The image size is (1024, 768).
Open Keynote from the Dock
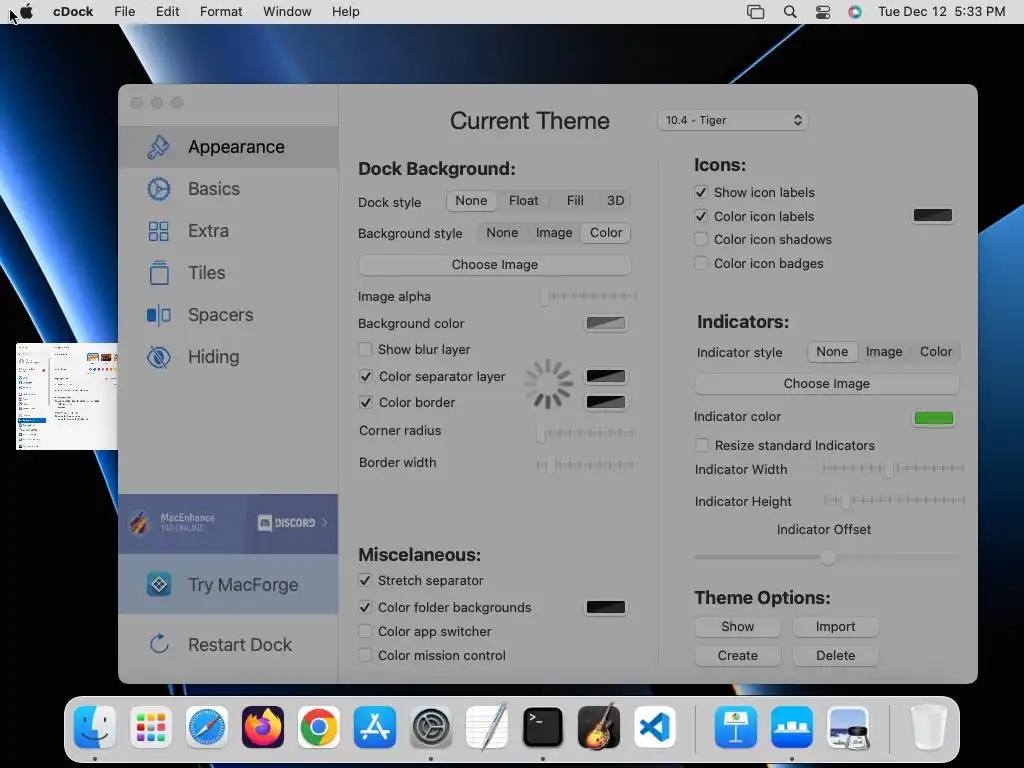736,727
